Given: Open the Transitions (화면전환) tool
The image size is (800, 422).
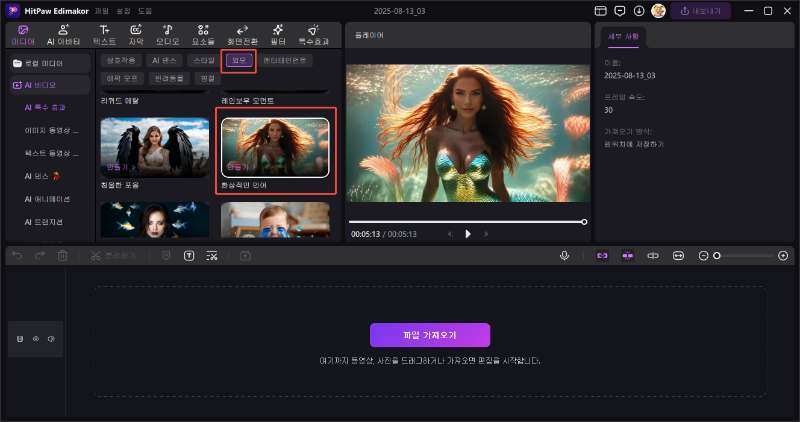Looking at the screenshot, I should pyautogui.click(x=242, y=35).
